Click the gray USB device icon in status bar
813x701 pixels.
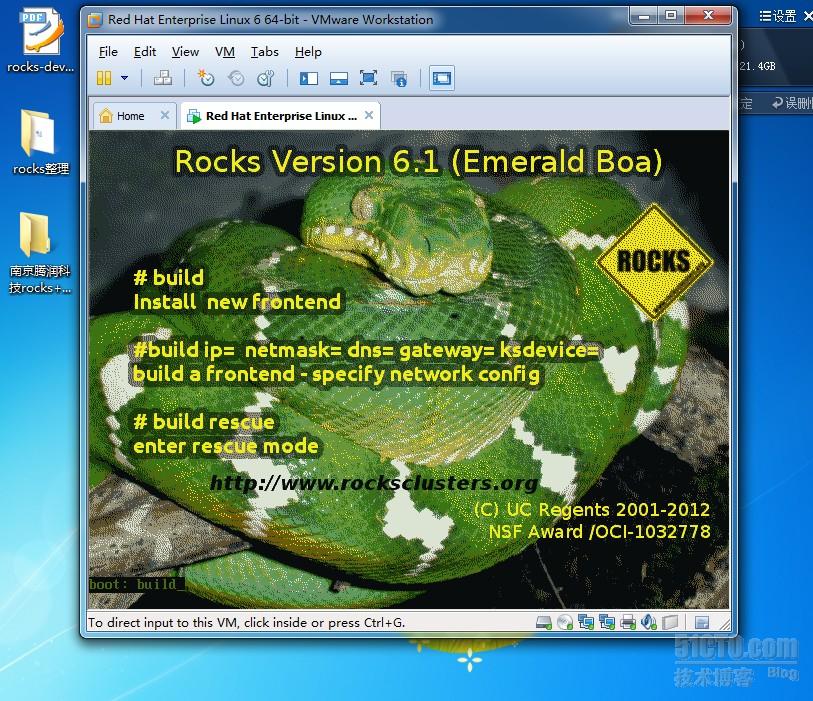point(670,622)
